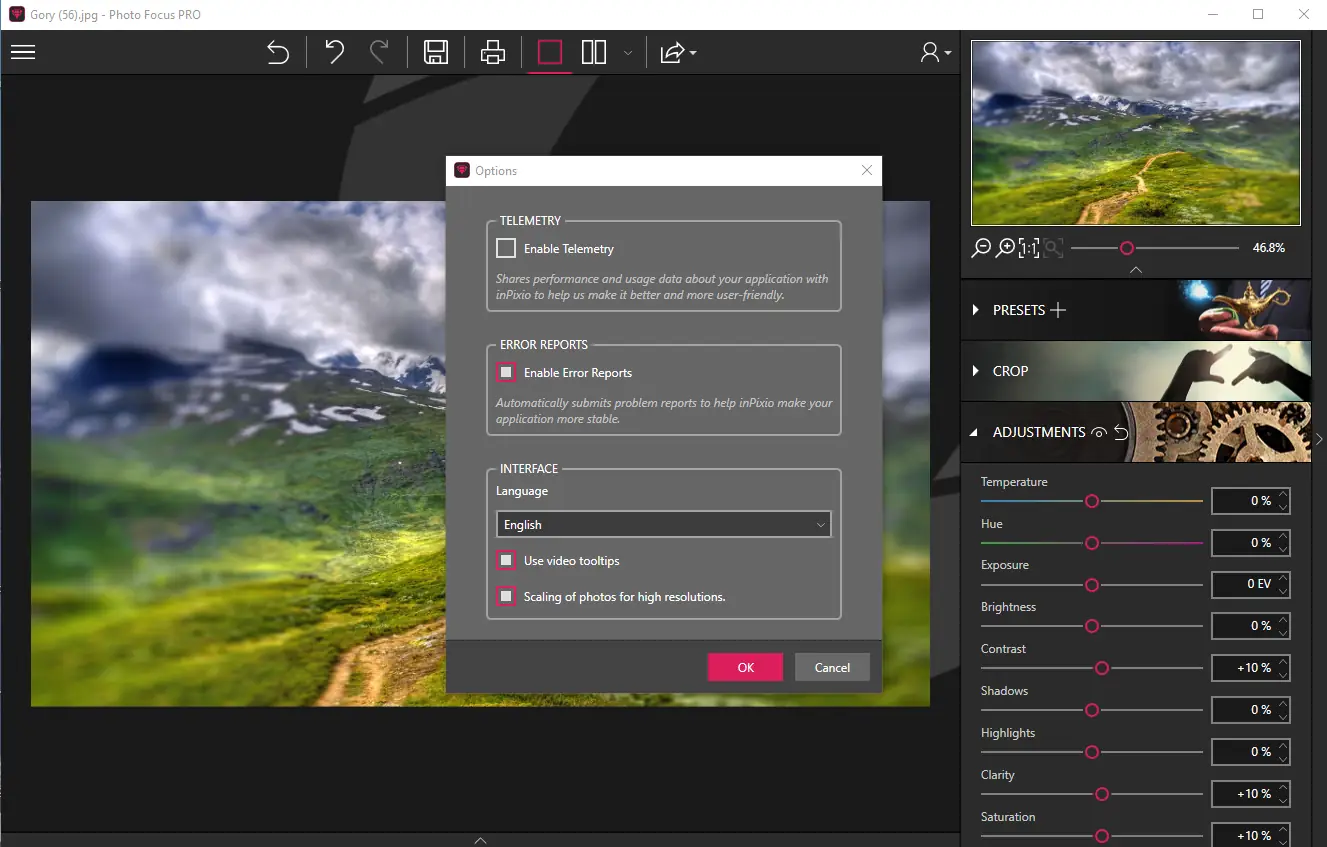Cancel the Options dialog
The width and height of the screenshot is (1327, 847).
coord(832,667)
